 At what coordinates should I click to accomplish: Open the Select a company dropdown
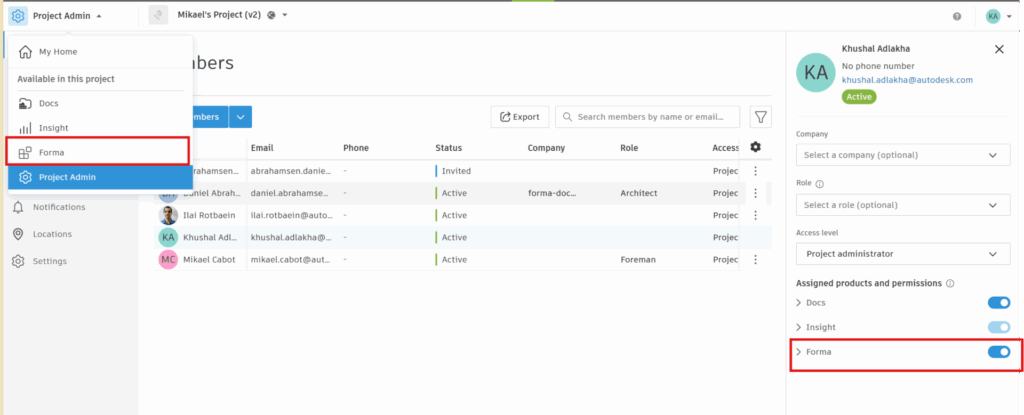[x=903, y=155]
